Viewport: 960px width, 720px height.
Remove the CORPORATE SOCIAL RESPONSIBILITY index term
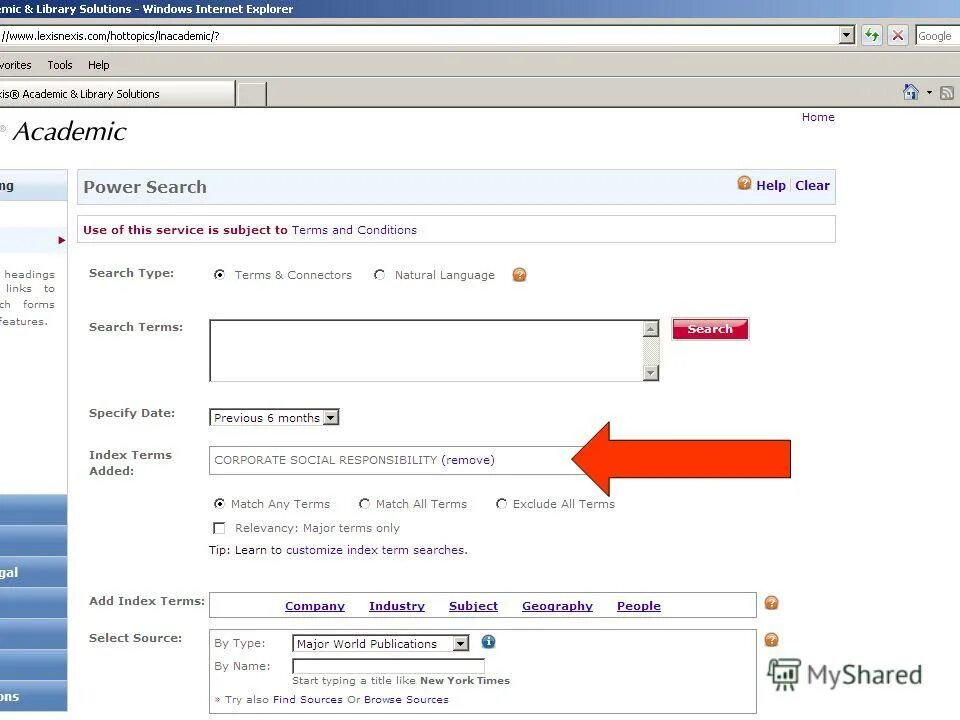point(470,460)
